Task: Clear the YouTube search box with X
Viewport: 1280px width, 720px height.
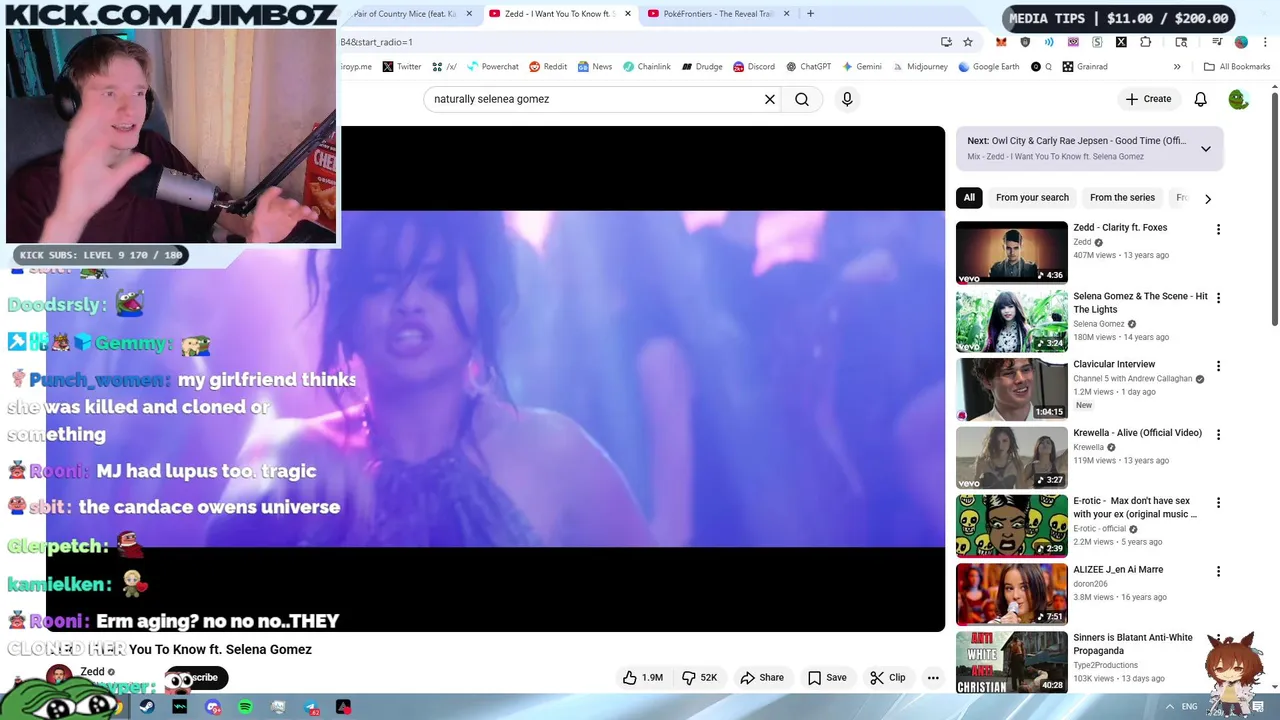Action: (x=770, y=99)
